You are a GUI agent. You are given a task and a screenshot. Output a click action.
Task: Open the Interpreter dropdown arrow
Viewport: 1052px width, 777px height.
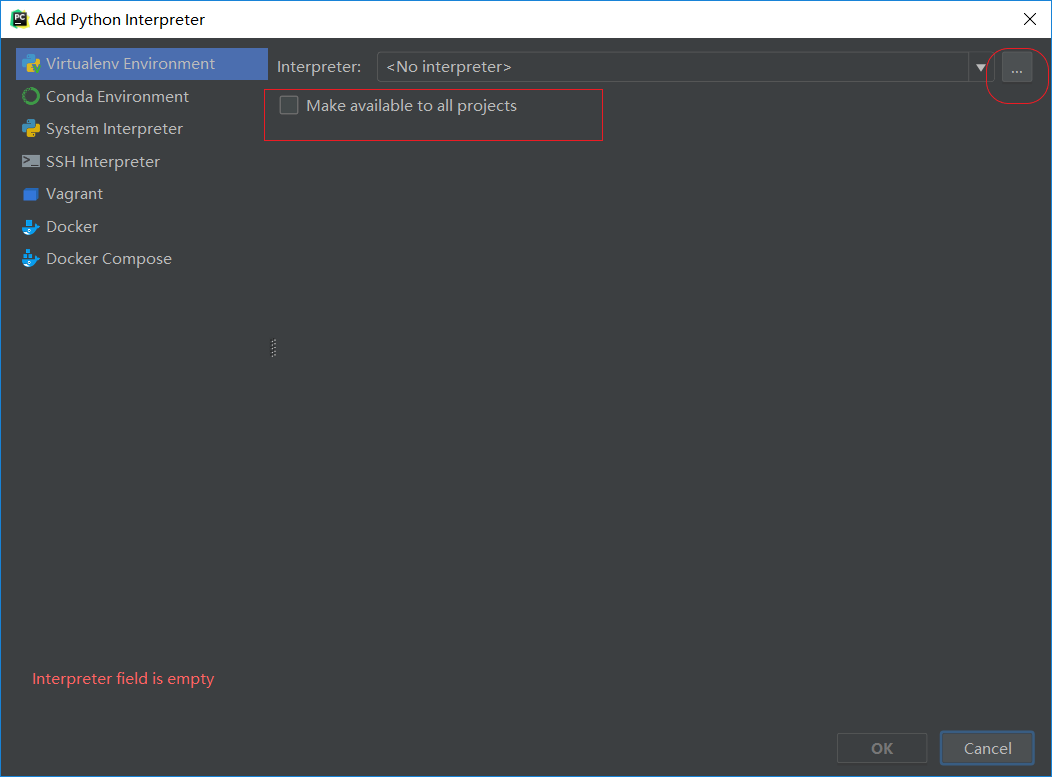click(x=981, y=67)
